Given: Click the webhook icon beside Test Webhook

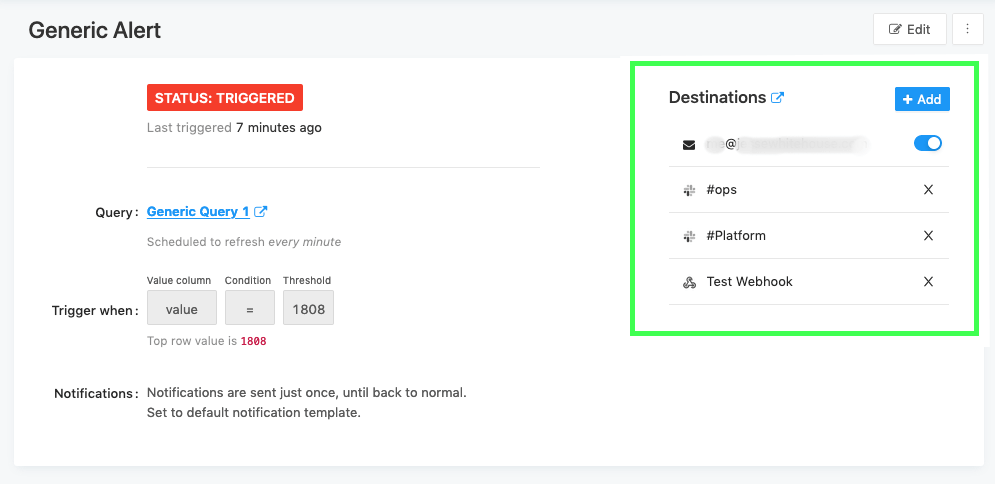Looking at the screenshot, I should (x=689, y=282).
